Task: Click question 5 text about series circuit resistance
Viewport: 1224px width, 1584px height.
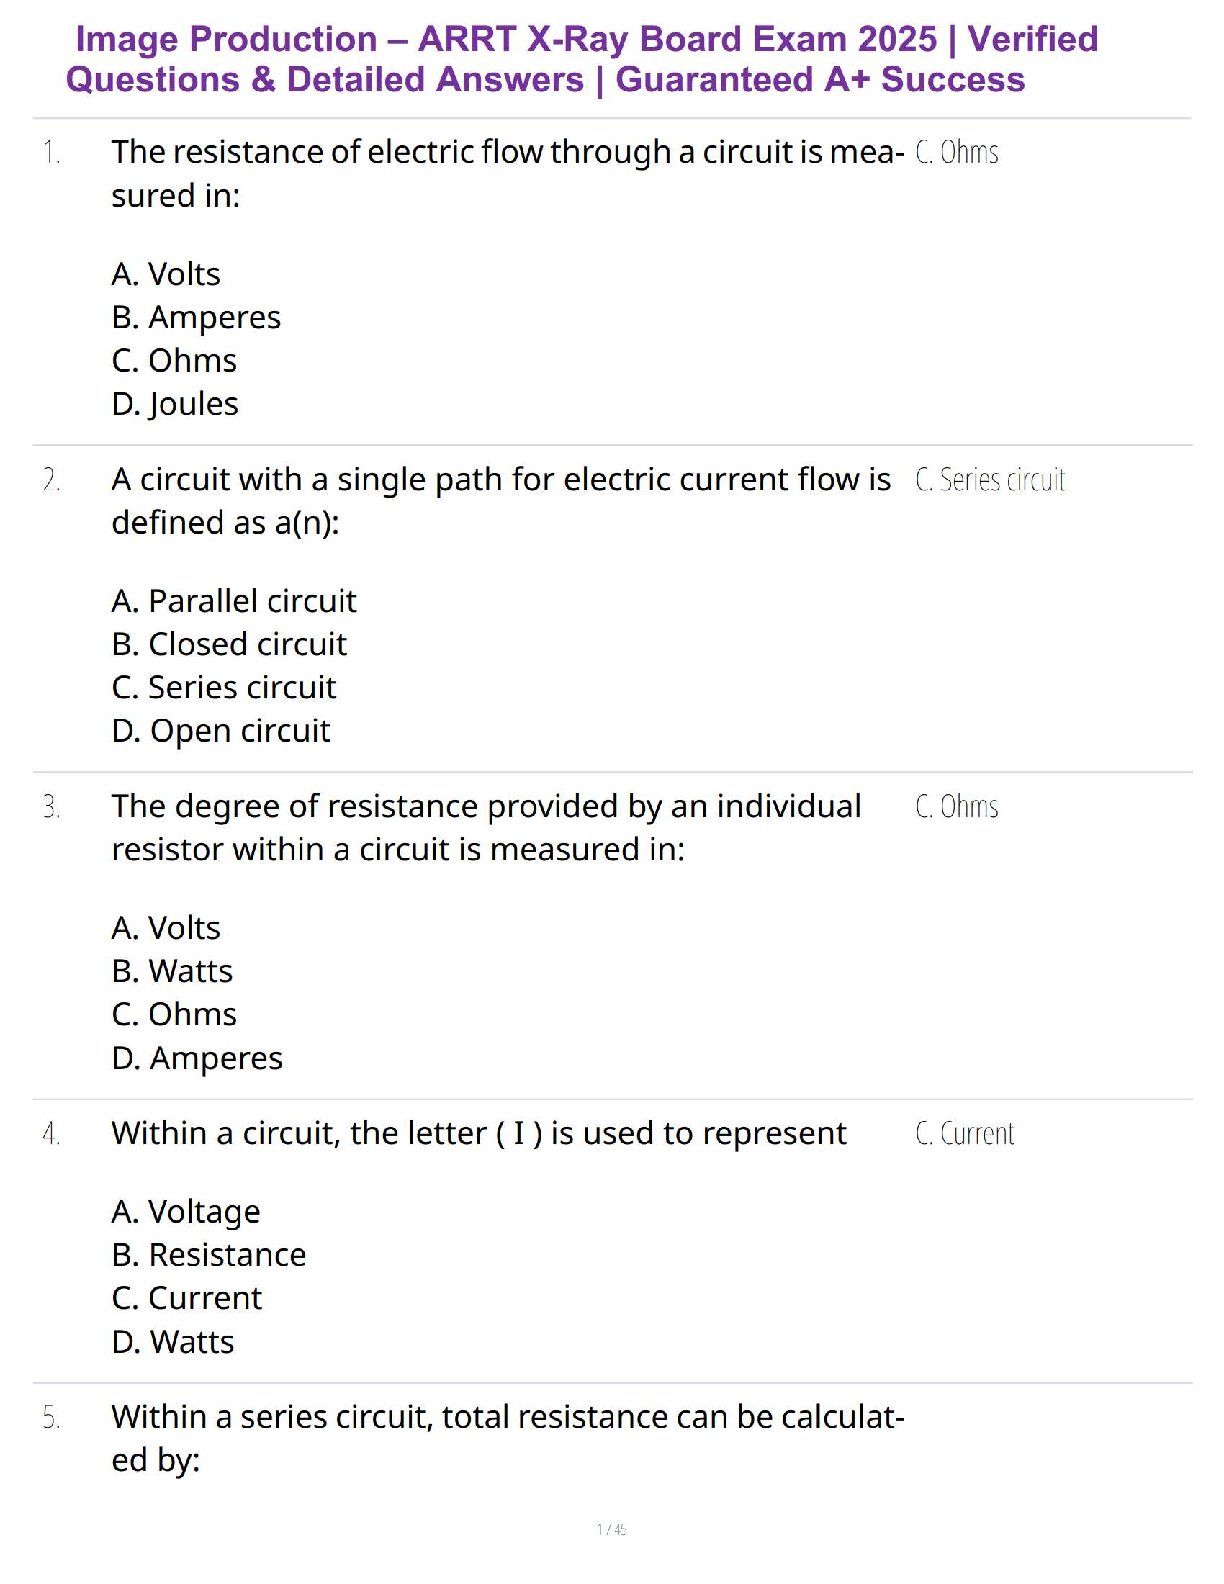Action: (x=507, y=1438)
